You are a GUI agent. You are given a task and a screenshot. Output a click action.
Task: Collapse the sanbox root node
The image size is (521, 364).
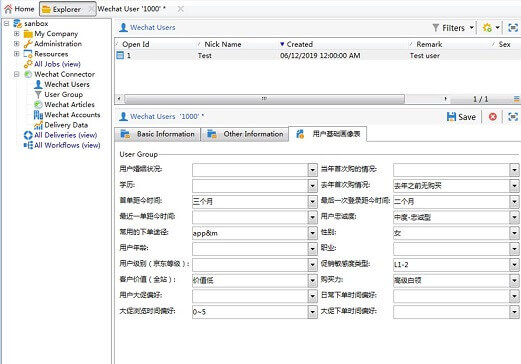coord(6,24)
